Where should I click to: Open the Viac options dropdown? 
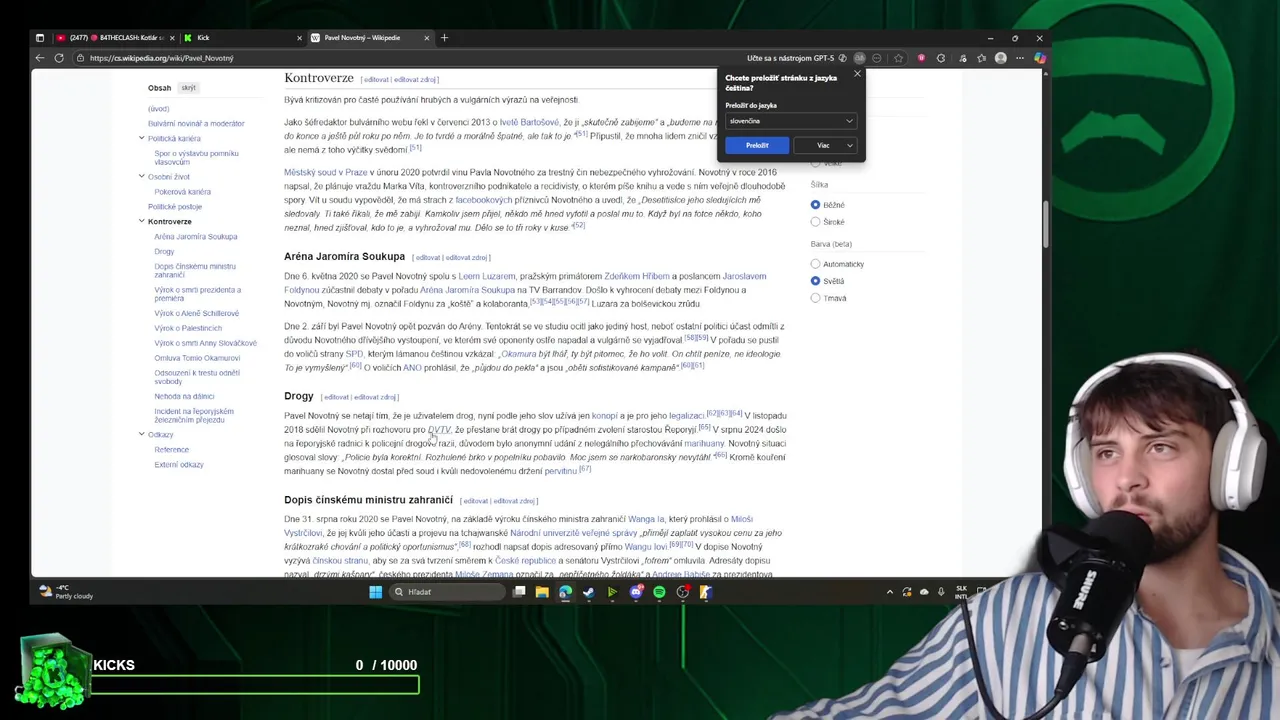coord(825,145)
